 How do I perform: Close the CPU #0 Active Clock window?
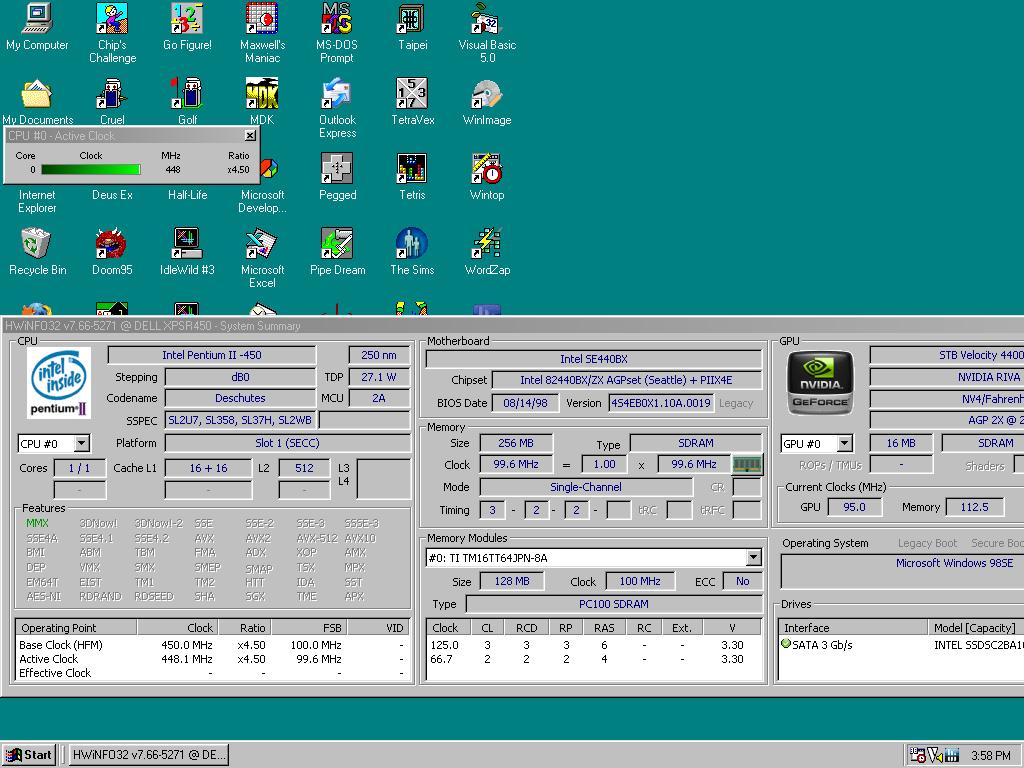(250, 136)
